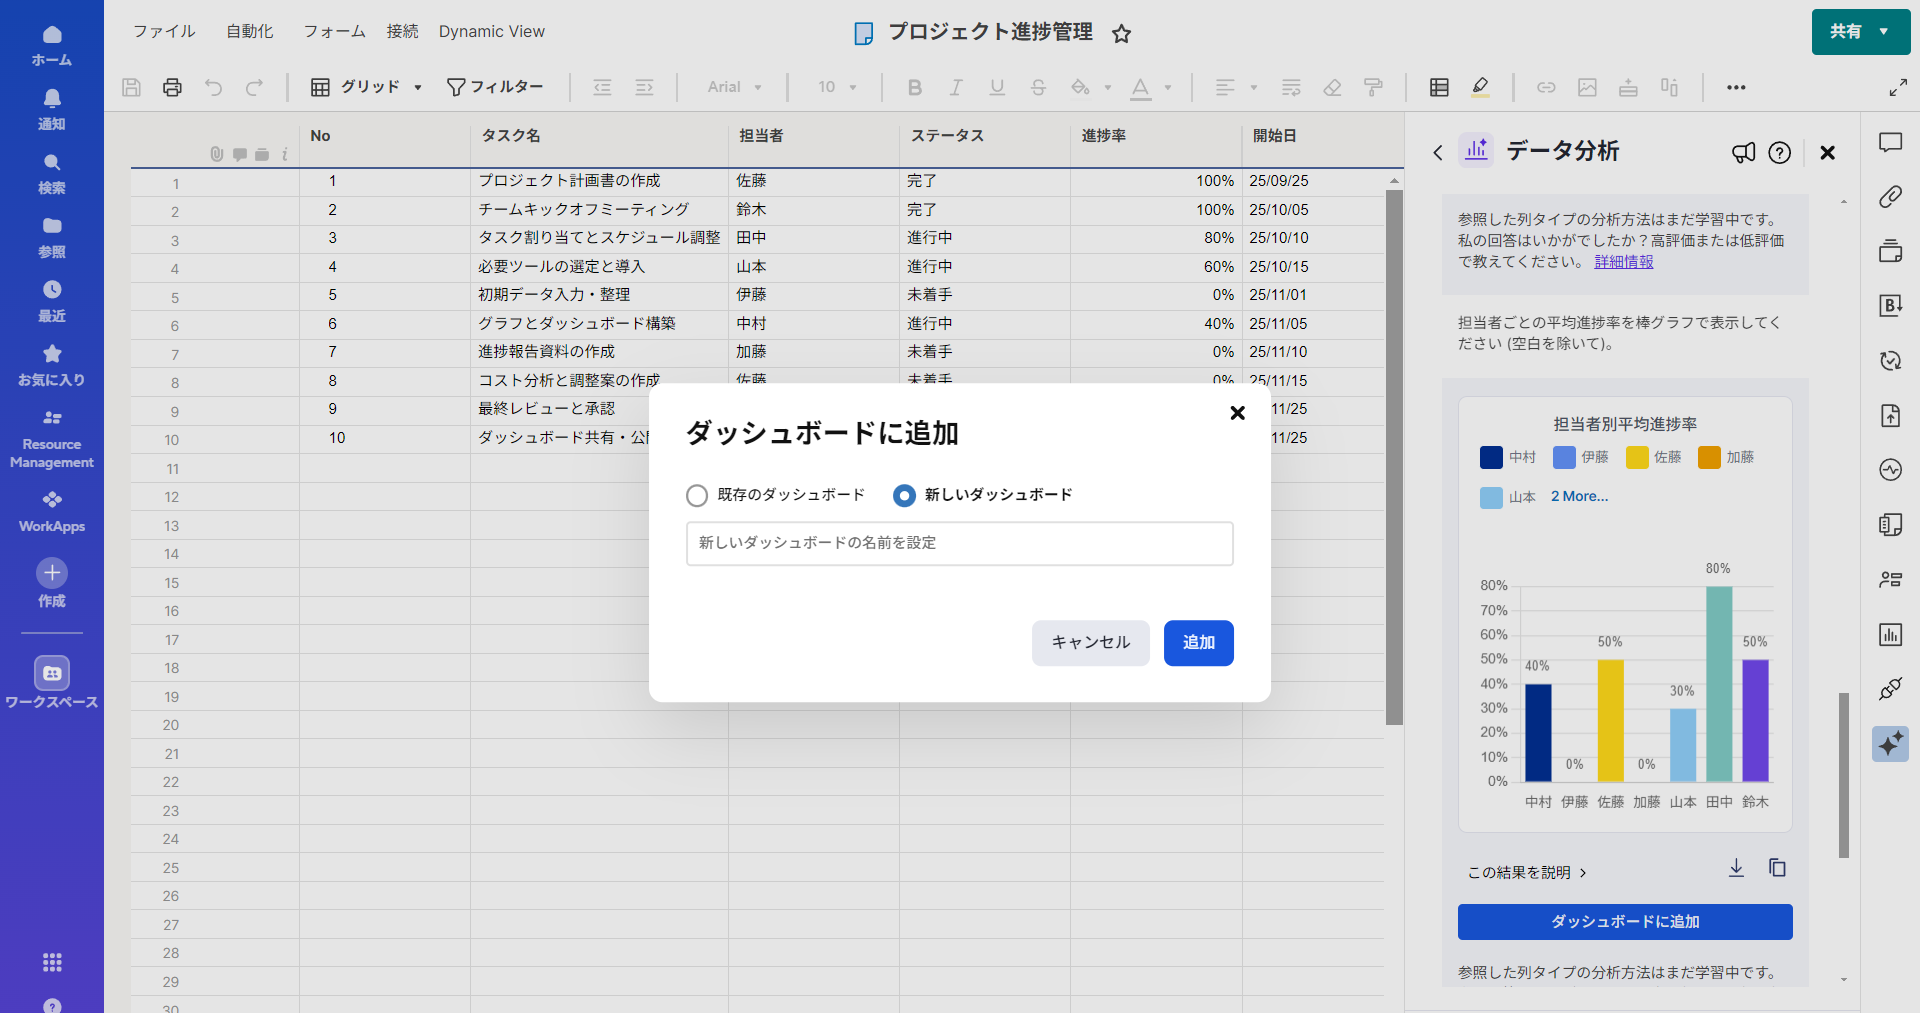Open the 自動化 menu
Viewport: 1920px width, 1013px height.
249,32
